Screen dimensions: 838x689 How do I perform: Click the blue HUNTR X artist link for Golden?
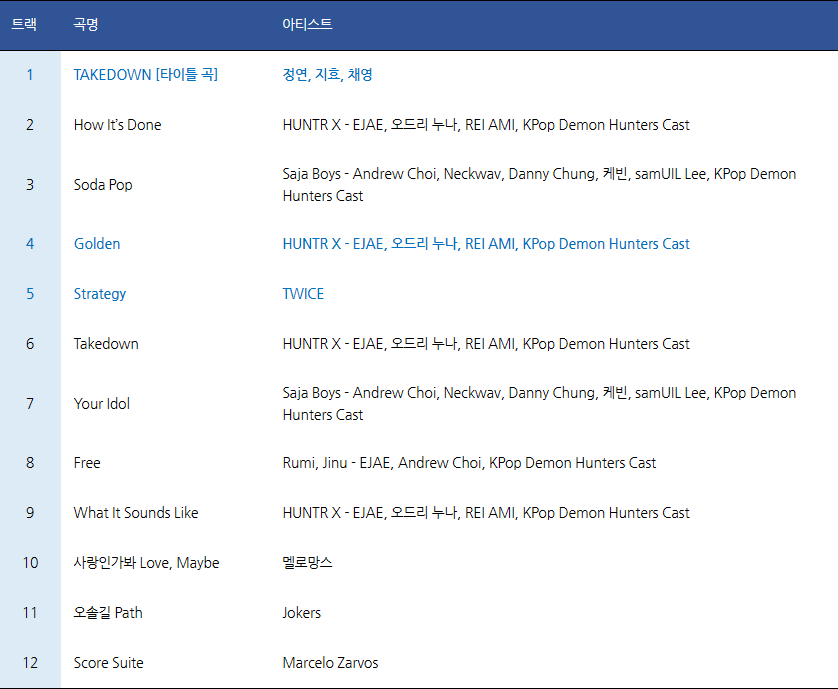pyautogui.click(x=486, y=244)
